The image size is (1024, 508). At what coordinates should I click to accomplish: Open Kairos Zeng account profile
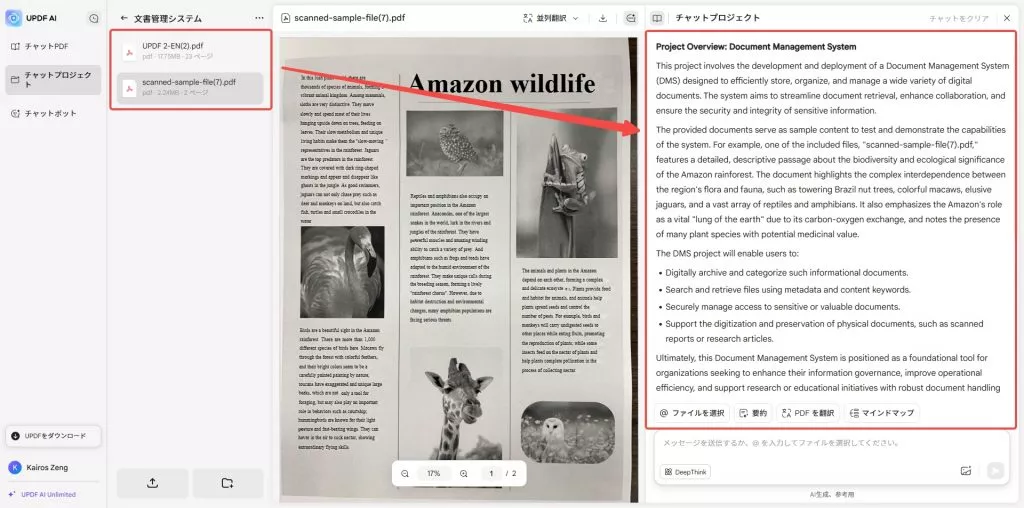pos(39,468)
